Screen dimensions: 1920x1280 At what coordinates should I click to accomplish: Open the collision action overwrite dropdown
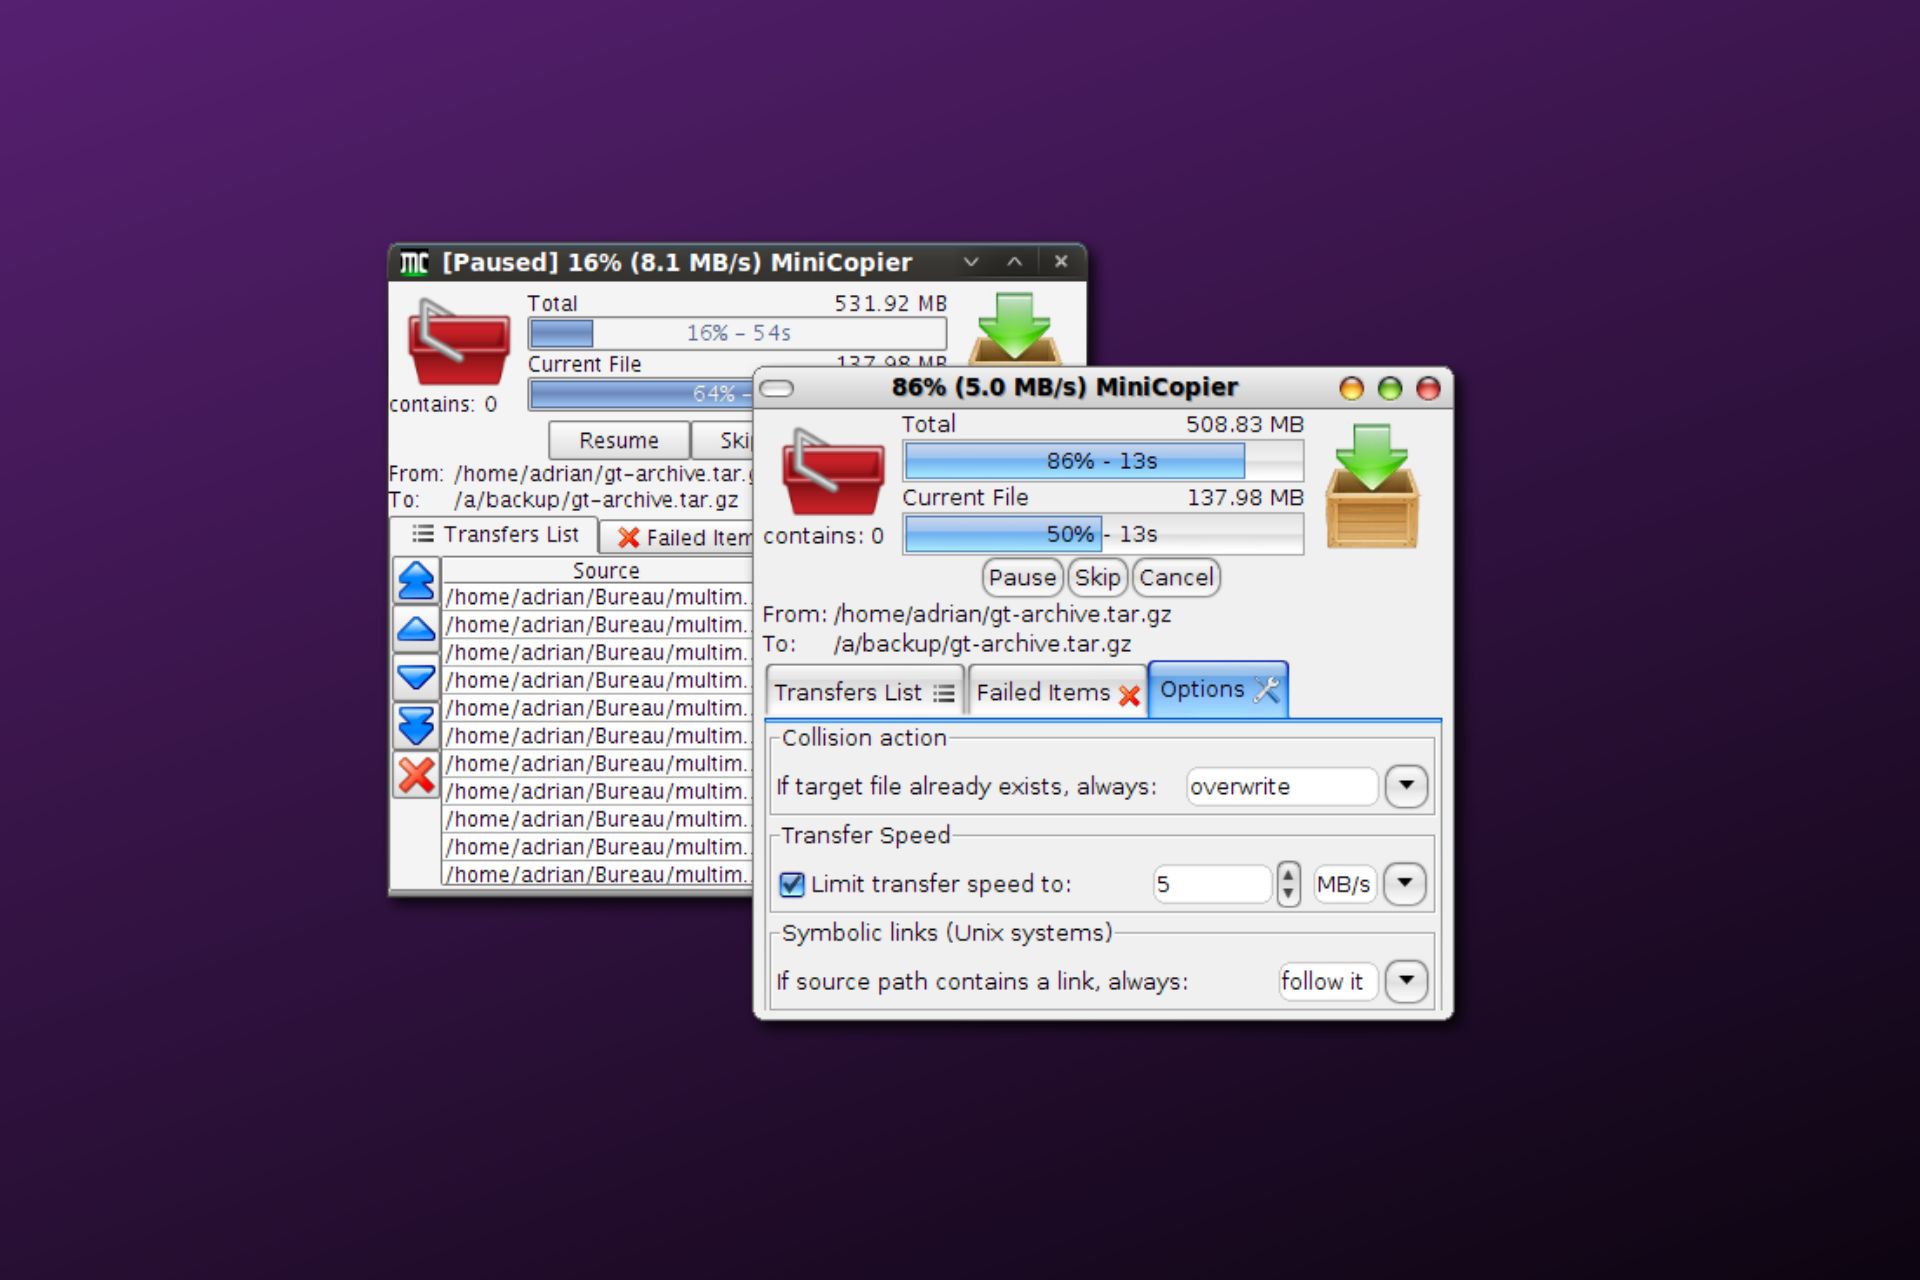point(1406,786)
